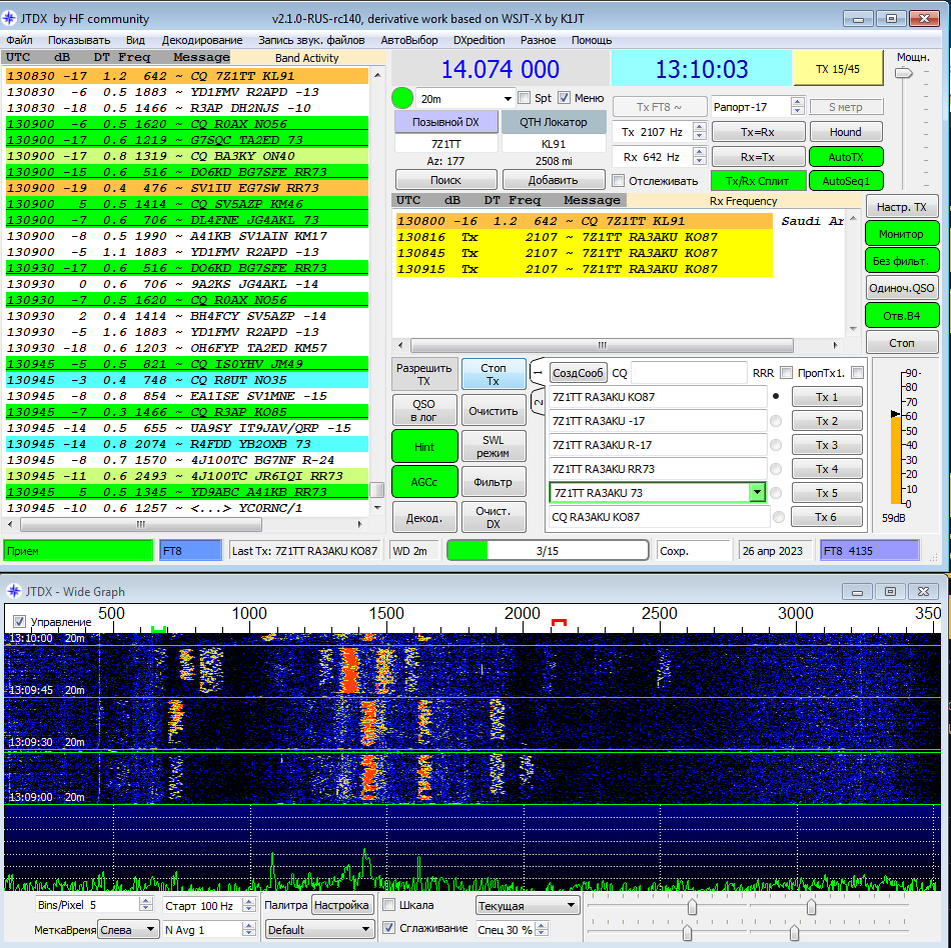Open the АвтоВыбор menu
This screenshot has width=951, height=948.
tap(409, 40)
